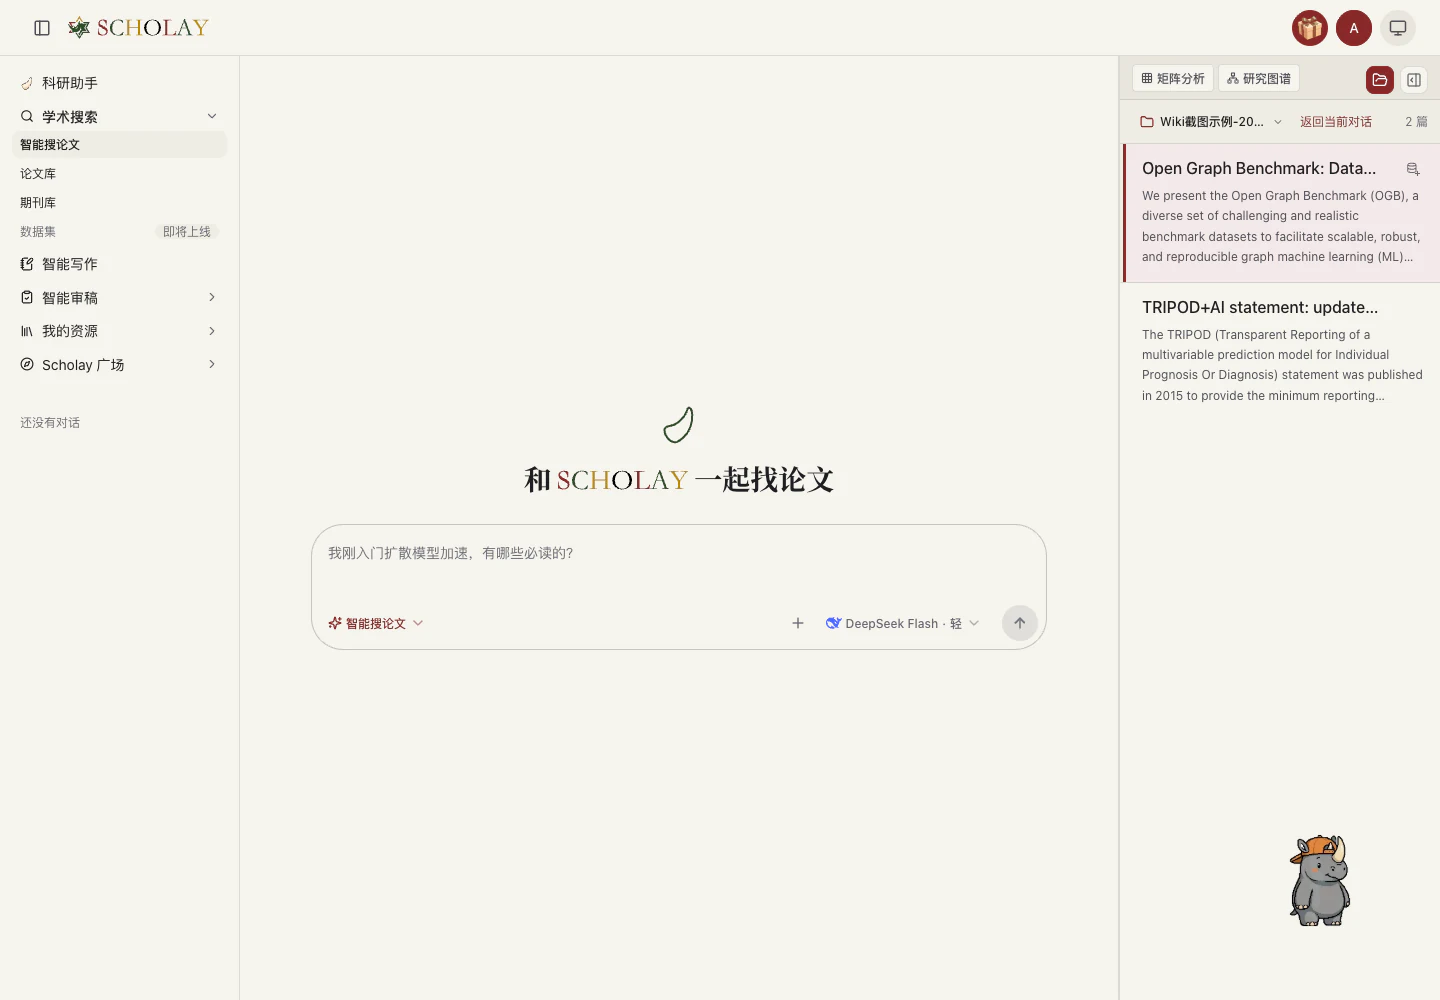The width and height of the screenshot is (1440, 1000).
Task: Click the rhino mascot assistant
Action: click(1320, 880)
